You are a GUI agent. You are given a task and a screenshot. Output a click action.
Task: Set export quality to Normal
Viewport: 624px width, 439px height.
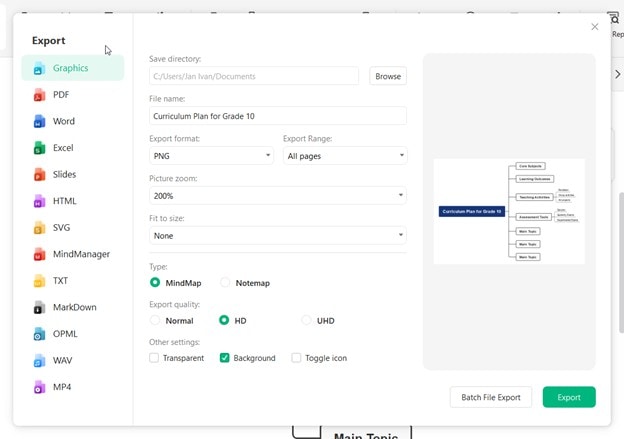(155, 320)
